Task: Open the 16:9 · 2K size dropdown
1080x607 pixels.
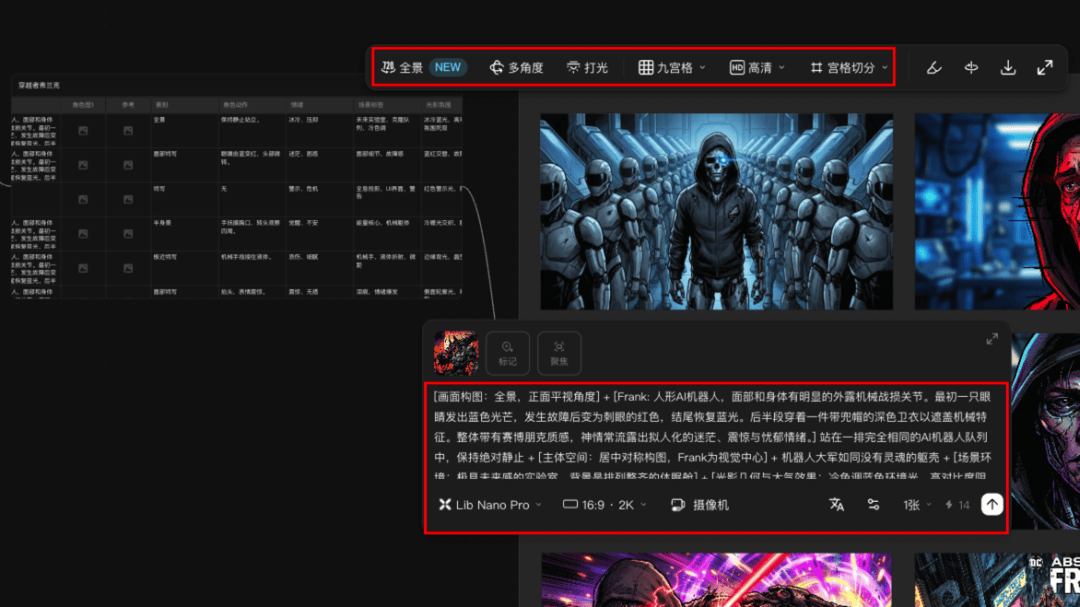Action: click(605, 505)
